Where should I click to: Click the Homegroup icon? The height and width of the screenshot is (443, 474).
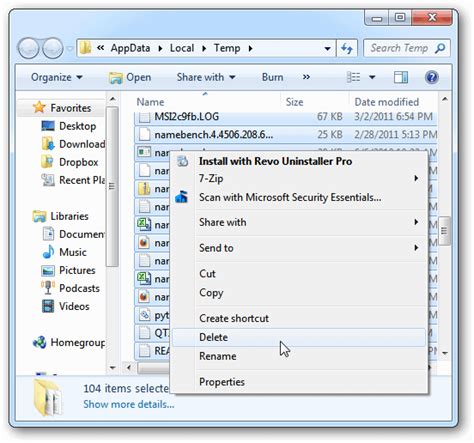pyautogui.click(x=39, y=342)
